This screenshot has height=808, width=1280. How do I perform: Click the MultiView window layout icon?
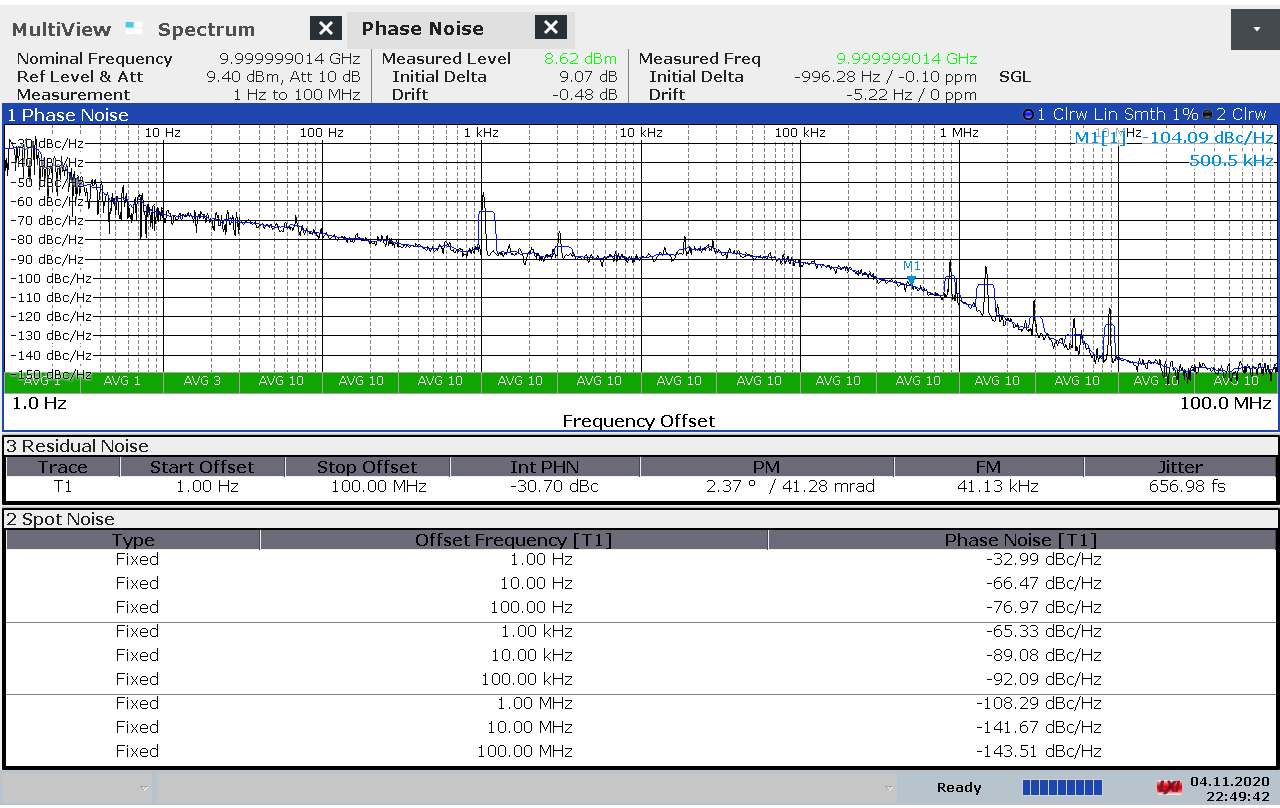[135, 28]
